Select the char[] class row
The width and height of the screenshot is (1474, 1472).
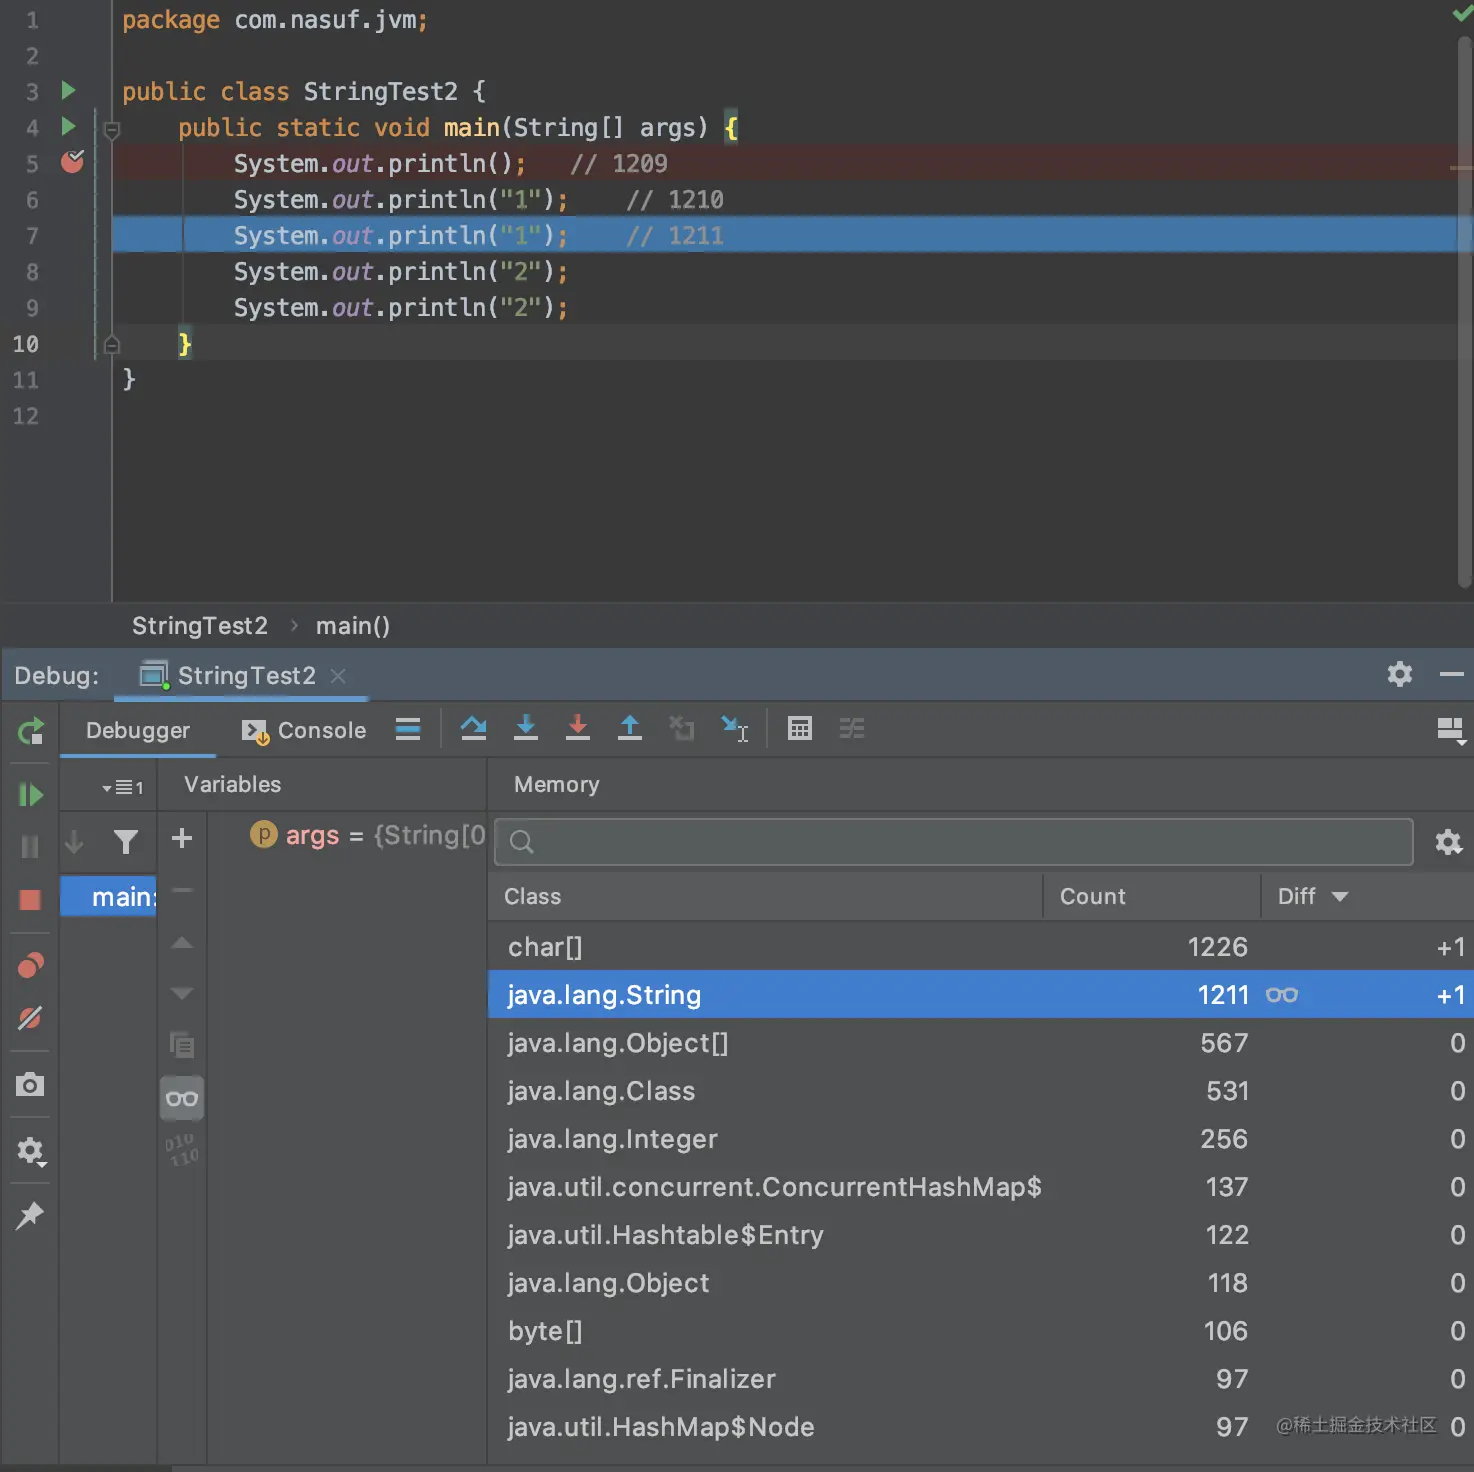coord(980,947)
